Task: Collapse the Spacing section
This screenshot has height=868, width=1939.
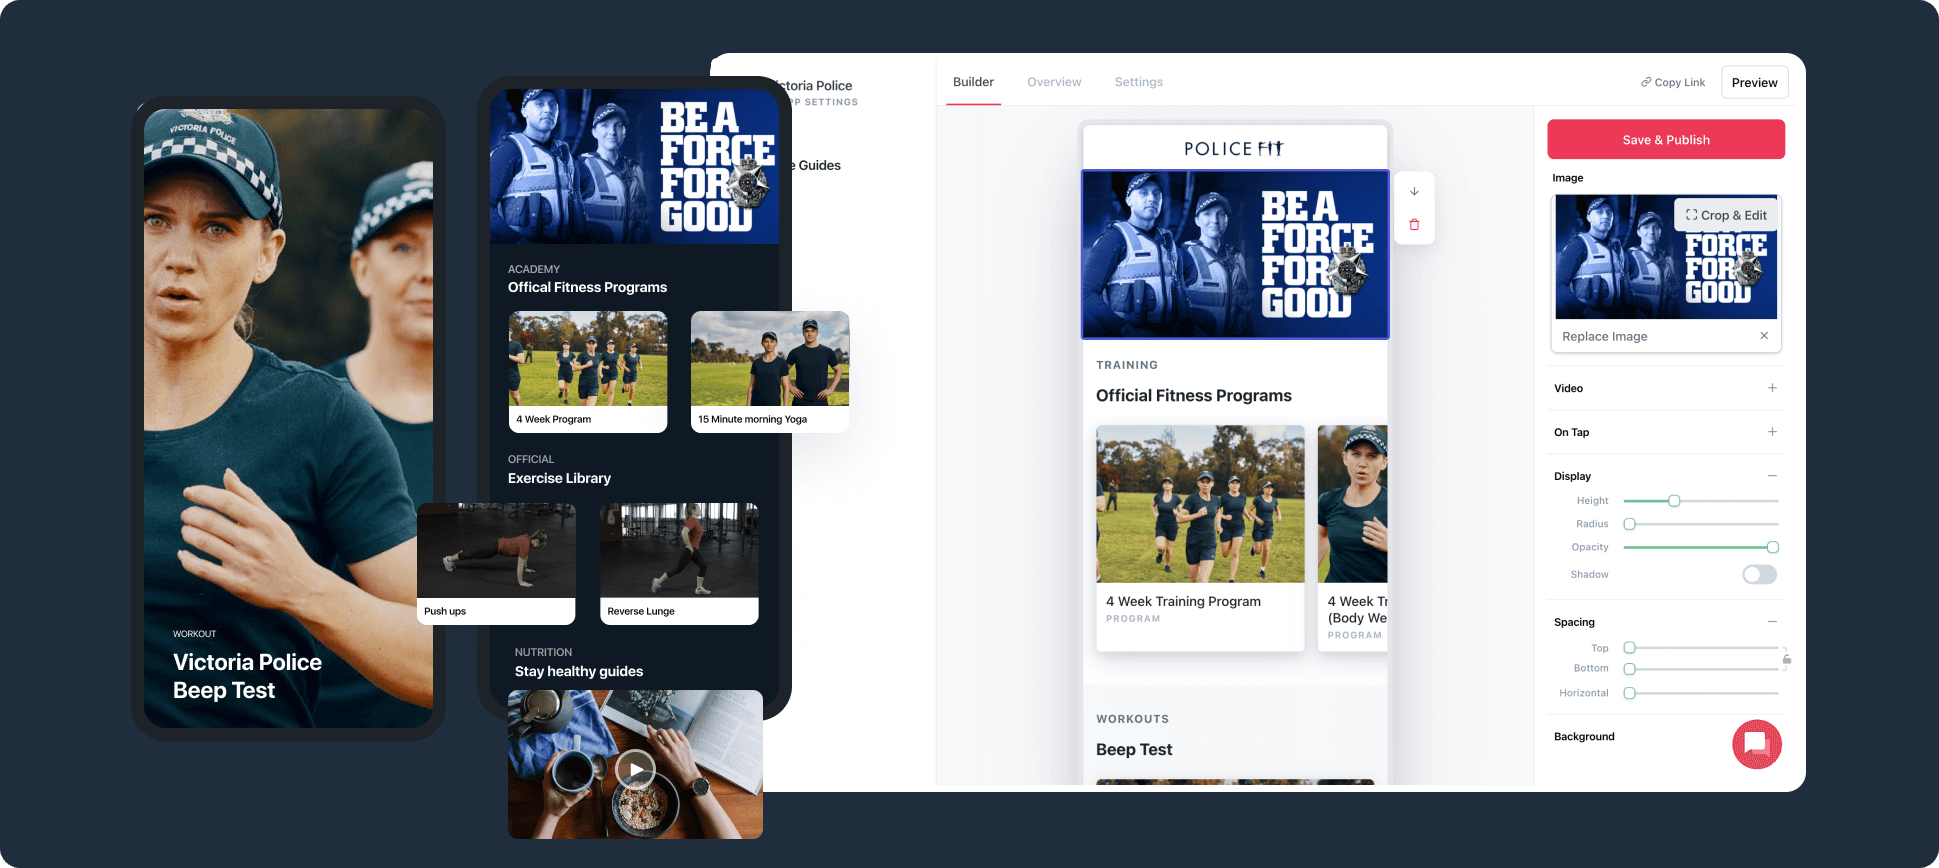Action: point(1772,622)
